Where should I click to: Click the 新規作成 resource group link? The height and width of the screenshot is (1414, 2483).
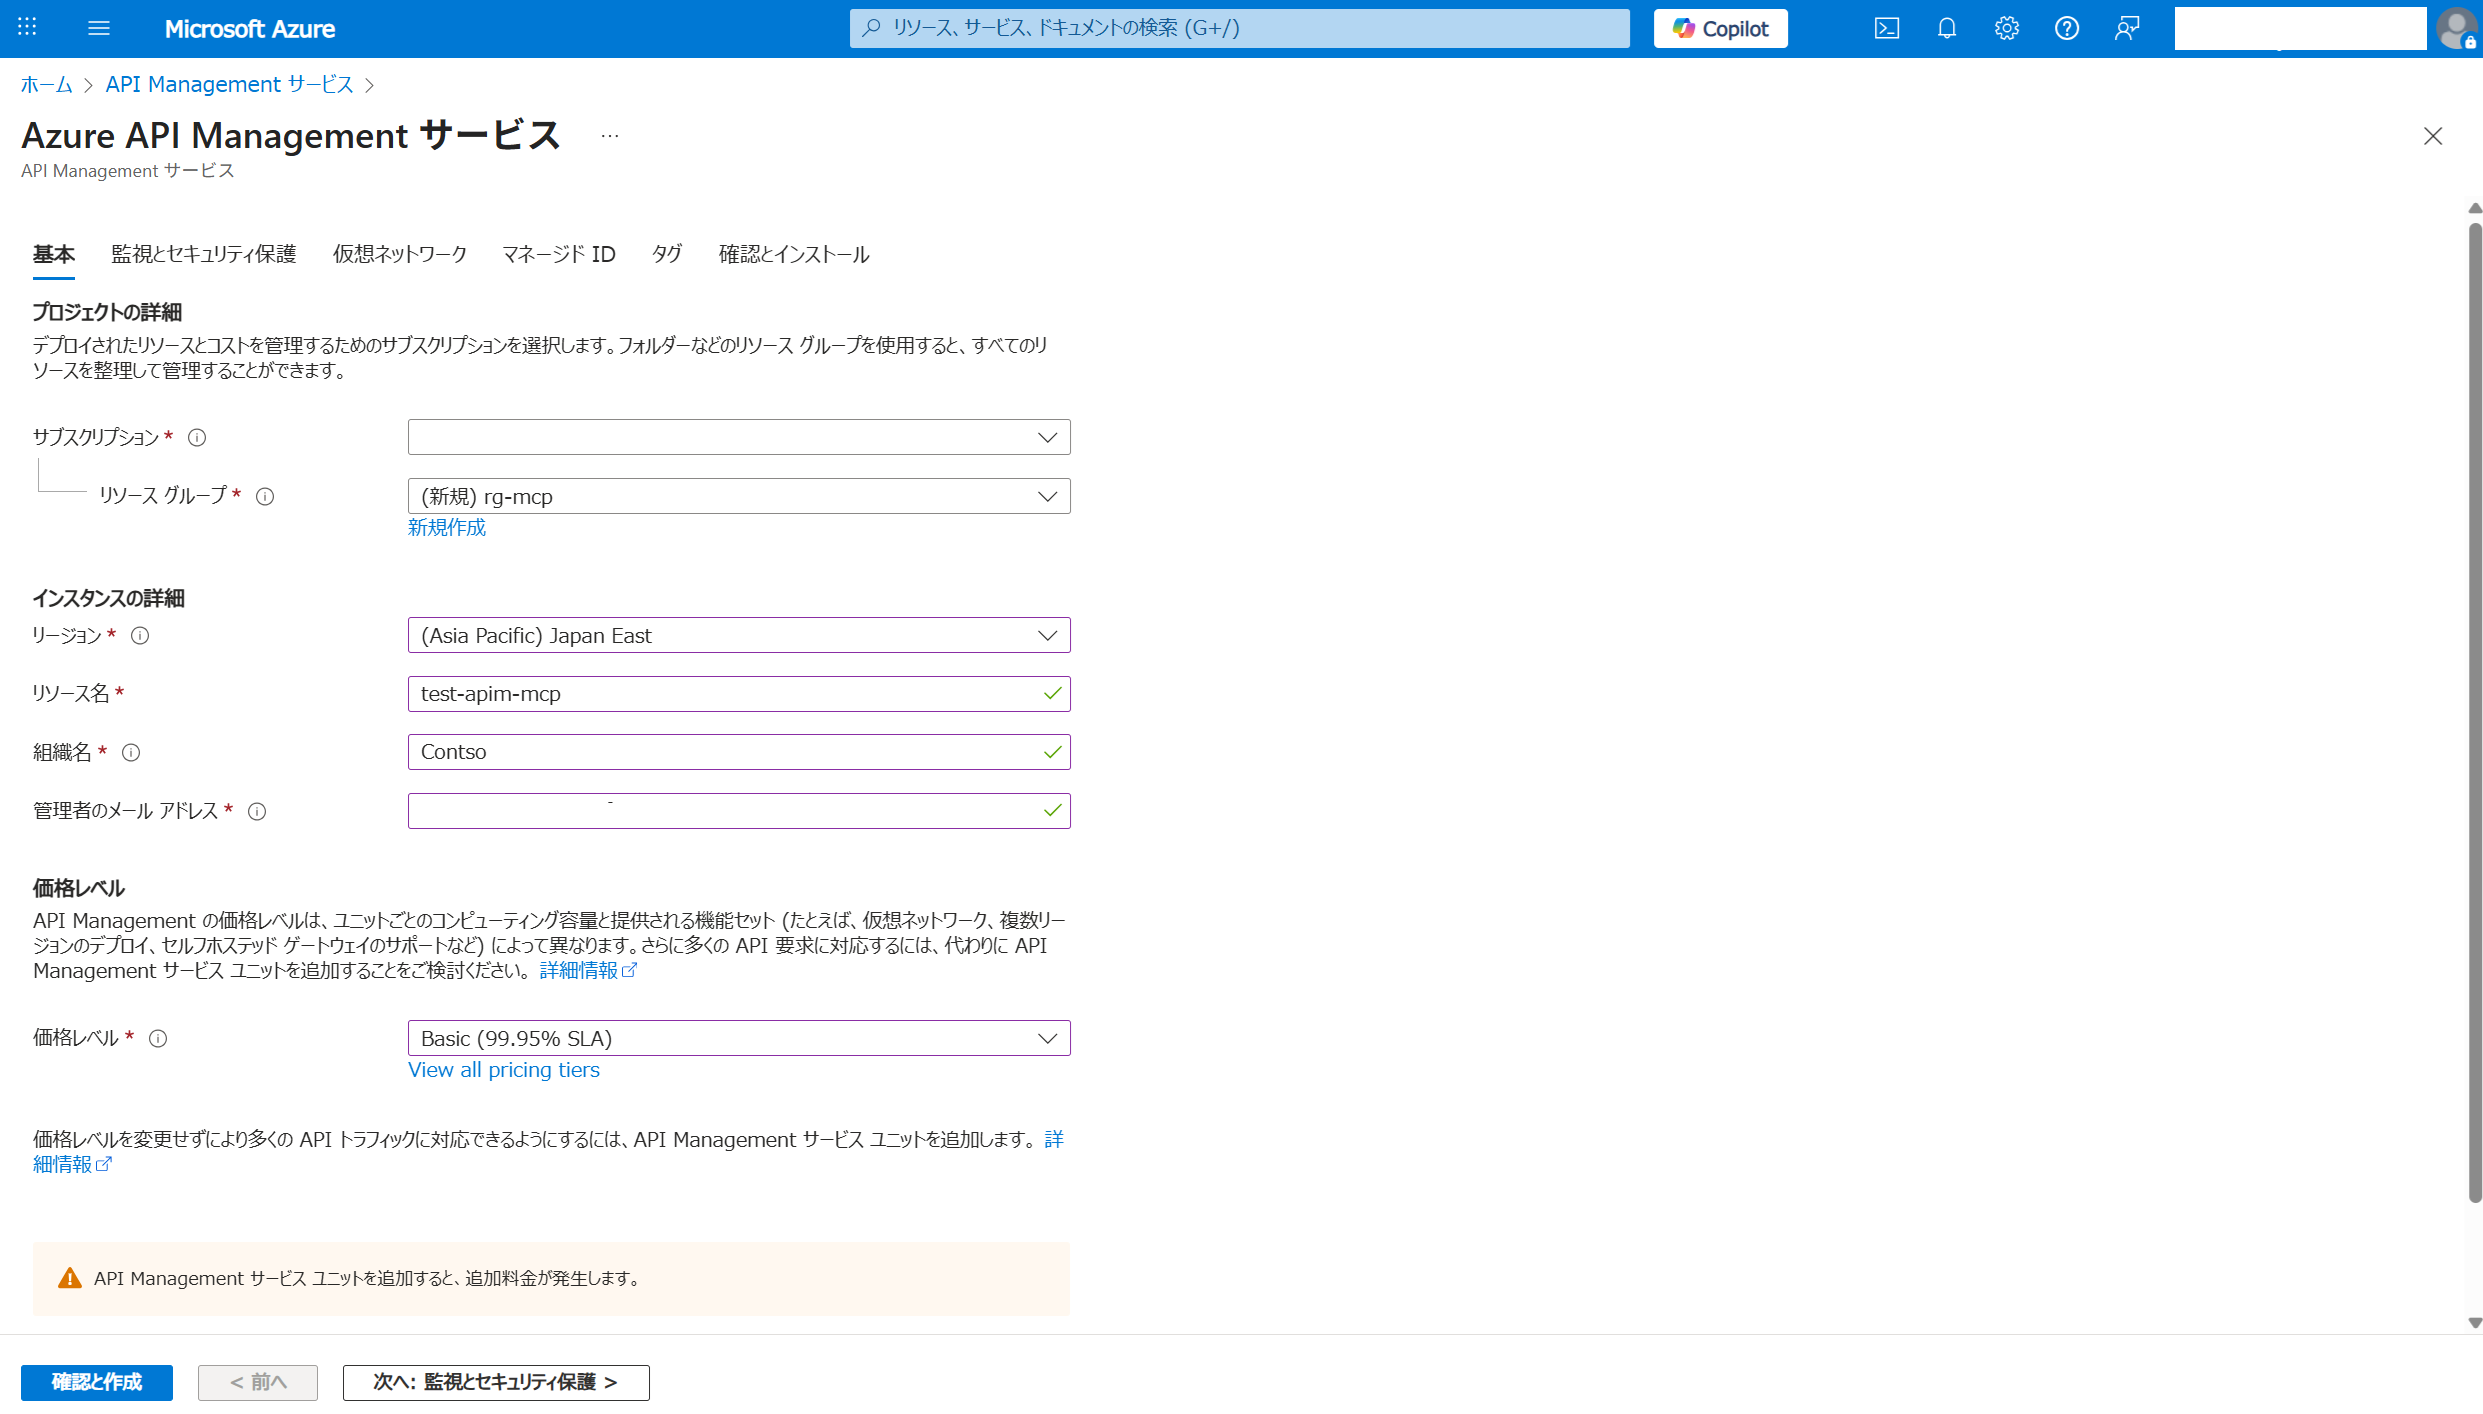[446, 527]
